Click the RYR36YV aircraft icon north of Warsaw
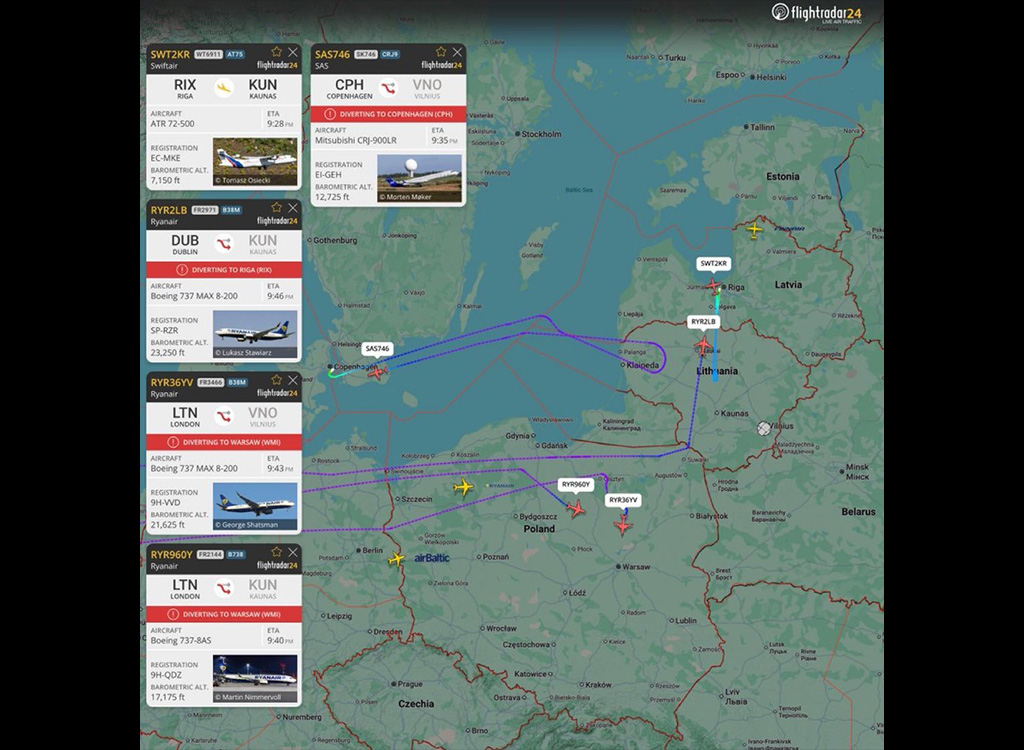Viewport: 1024px width, 750px height. pos(624,524)
